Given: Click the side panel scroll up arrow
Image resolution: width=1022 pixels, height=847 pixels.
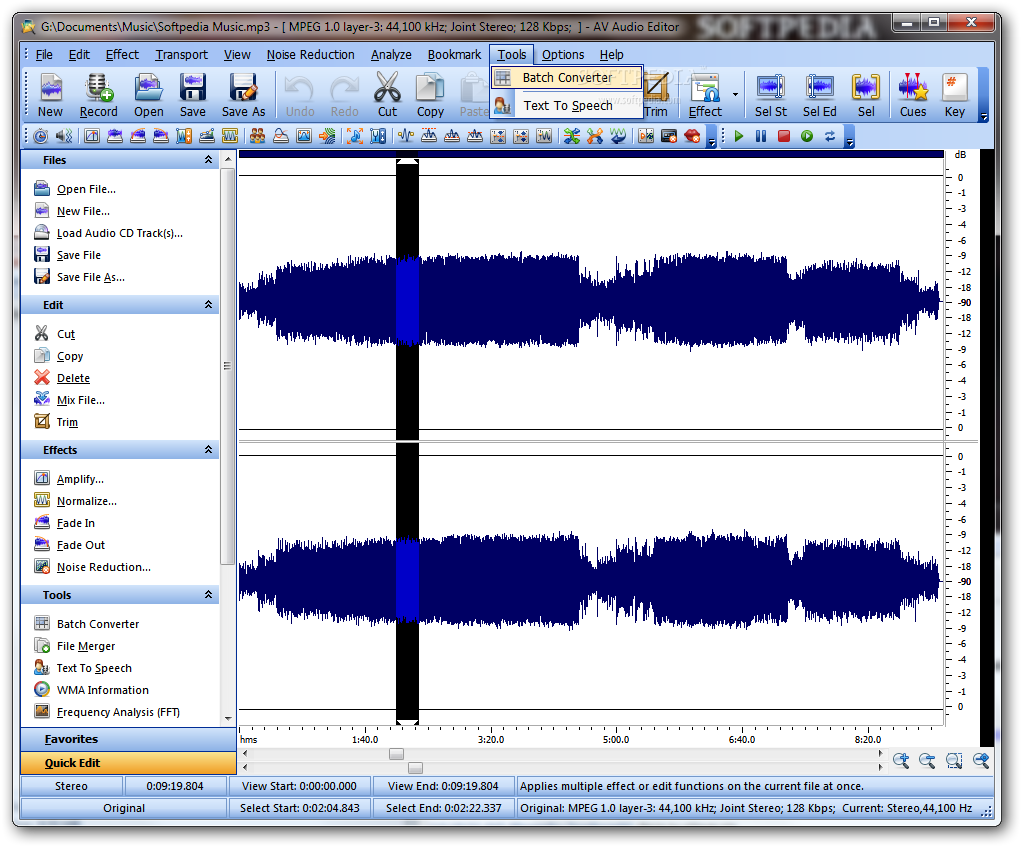Looking at the screenshot, I should coord(227,159).
